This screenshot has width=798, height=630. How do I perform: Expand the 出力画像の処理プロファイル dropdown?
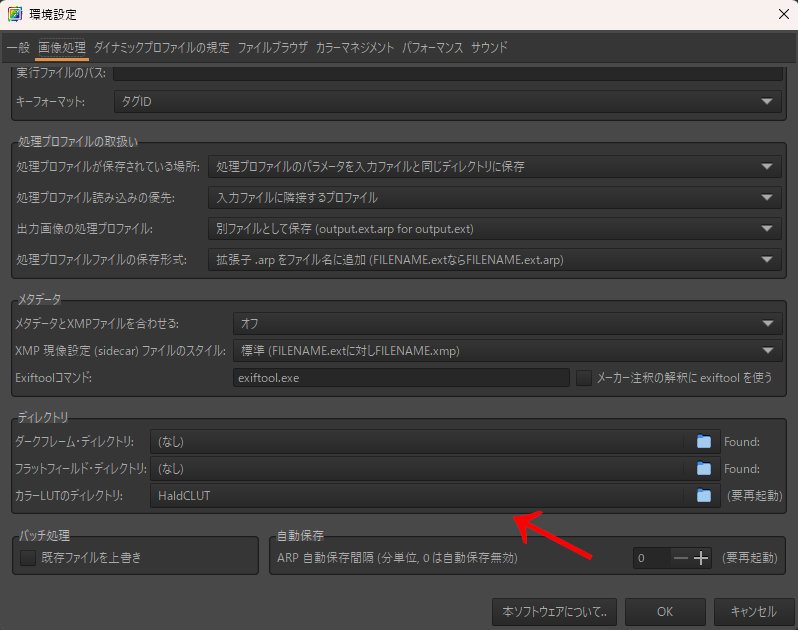[x=495, y=228]
